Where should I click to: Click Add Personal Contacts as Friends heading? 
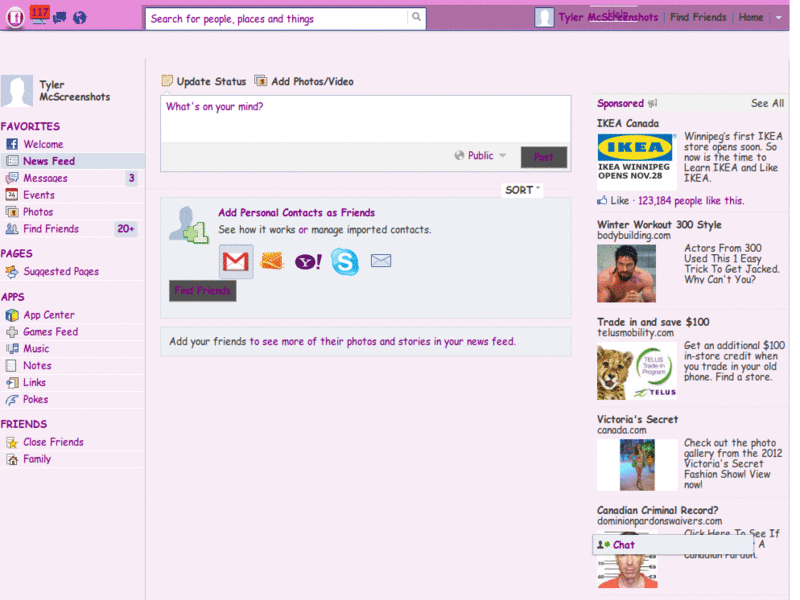296,213
